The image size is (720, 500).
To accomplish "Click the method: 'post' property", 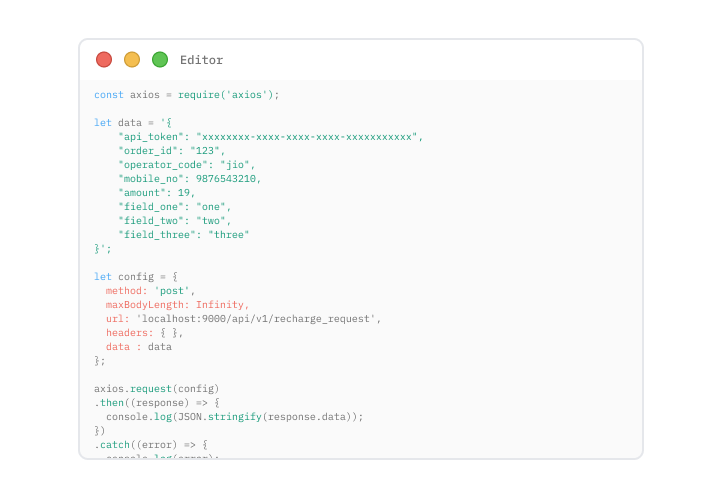I will pyautogui.click(x=150, y=291).
